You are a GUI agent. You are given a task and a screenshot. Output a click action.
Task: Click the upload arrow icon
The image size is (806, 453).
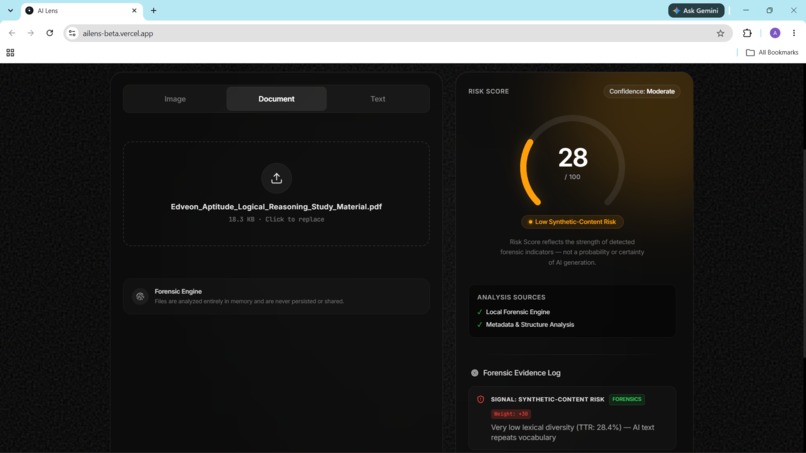277,178
